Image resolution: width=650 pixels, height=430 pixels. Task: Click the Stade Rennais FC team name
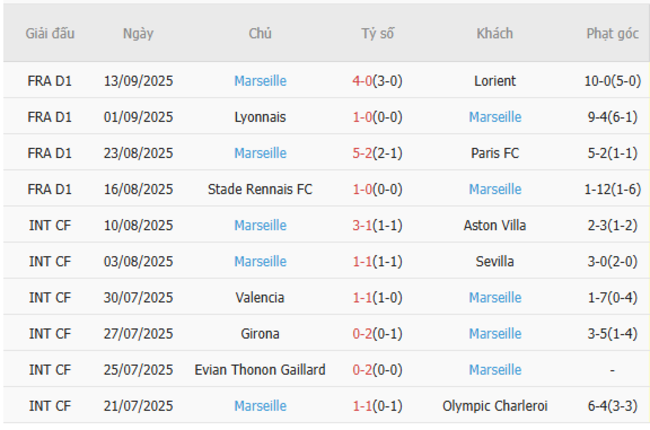point(260,189)
